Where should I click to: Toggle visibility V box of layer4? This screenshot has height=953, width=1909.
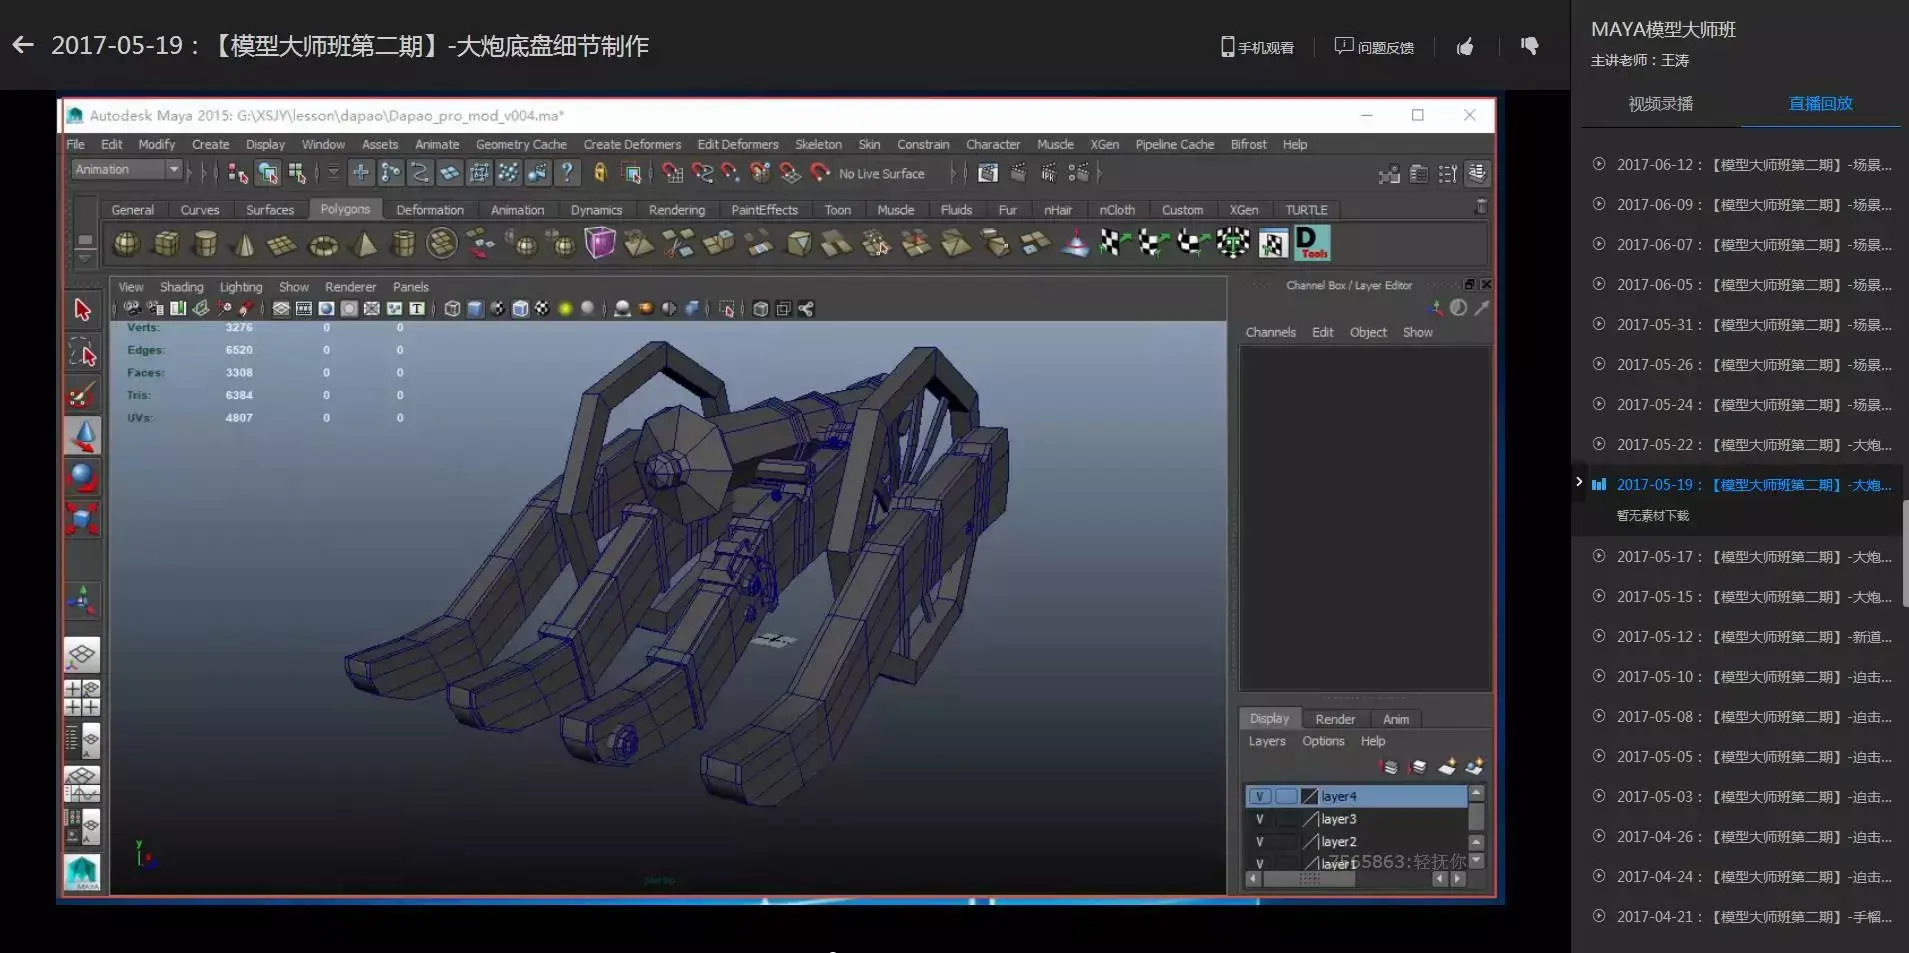tap(1260, 796)
